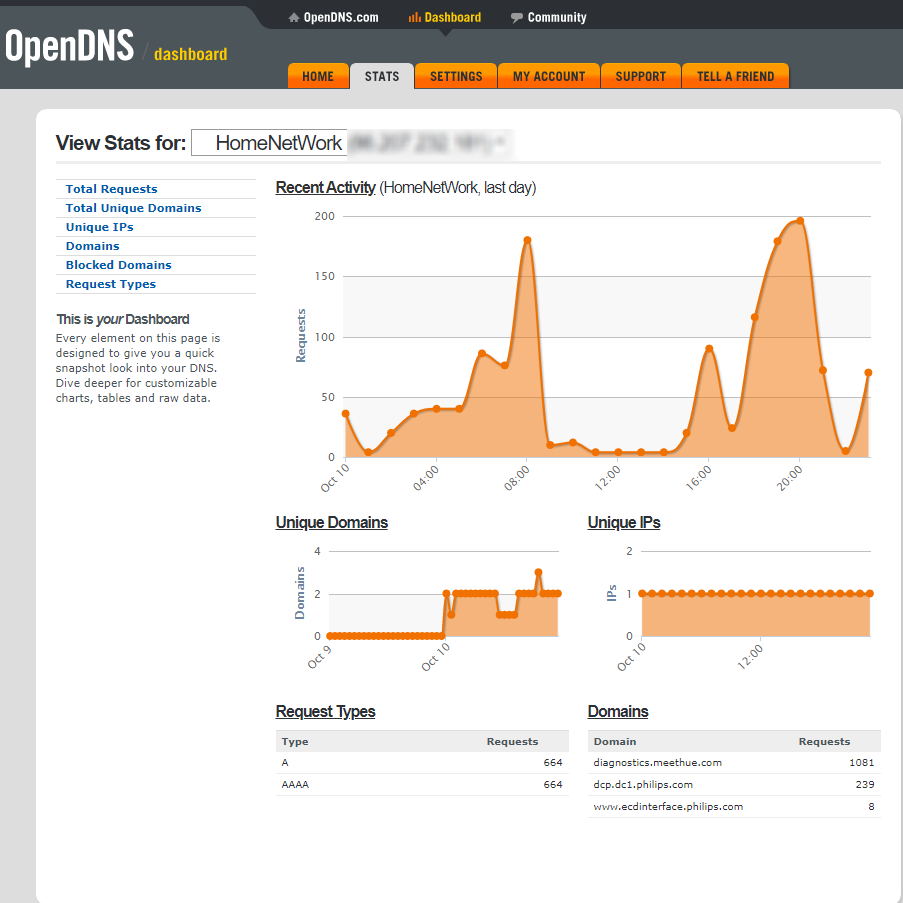Click the first point in Unique IPs chart
Viewport: 903px width, 903px height.
click(x=642, y=593)
